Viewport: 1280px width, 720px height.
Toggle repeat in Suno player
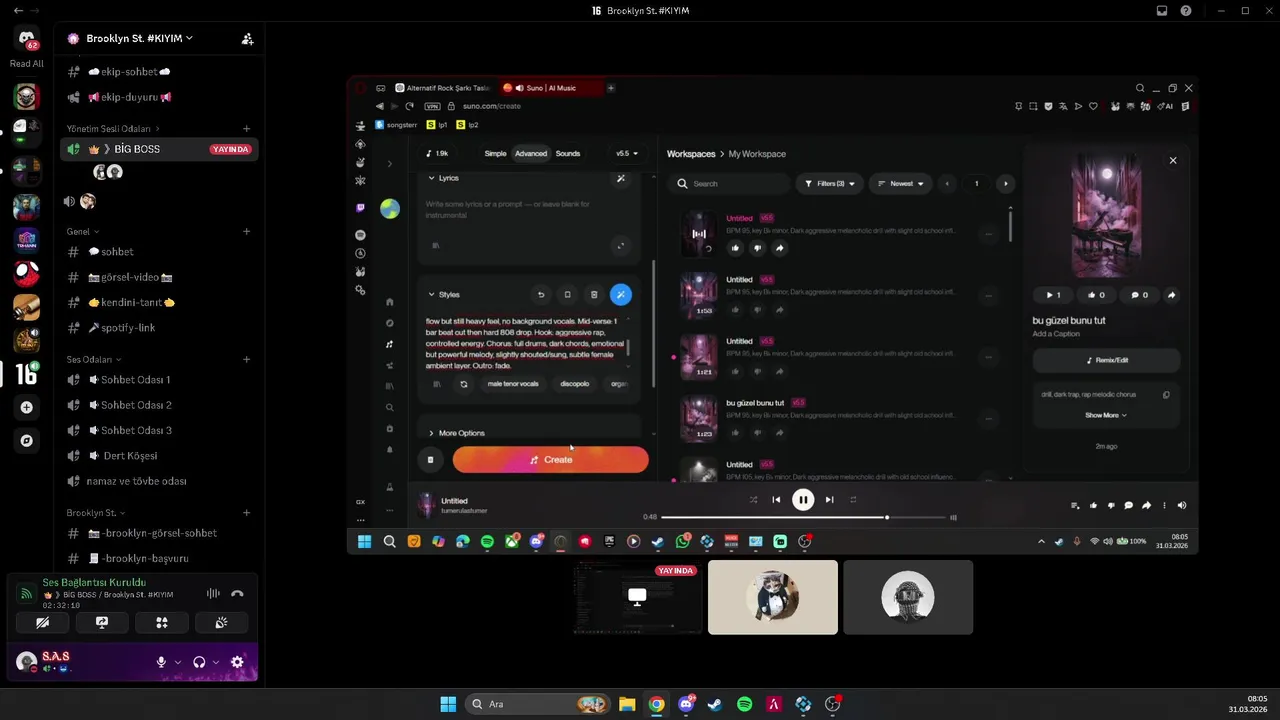pyautogui.click(x=853, y=500)
